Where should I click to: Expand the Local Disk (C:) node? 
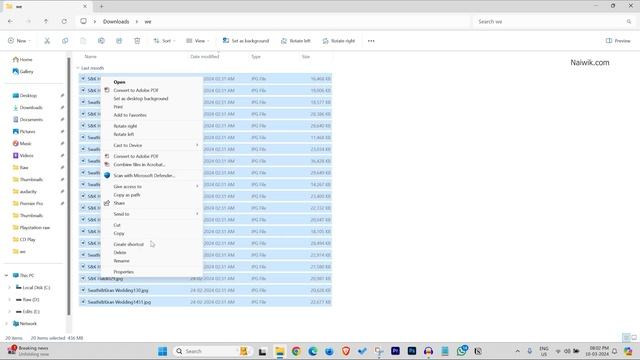10,288
